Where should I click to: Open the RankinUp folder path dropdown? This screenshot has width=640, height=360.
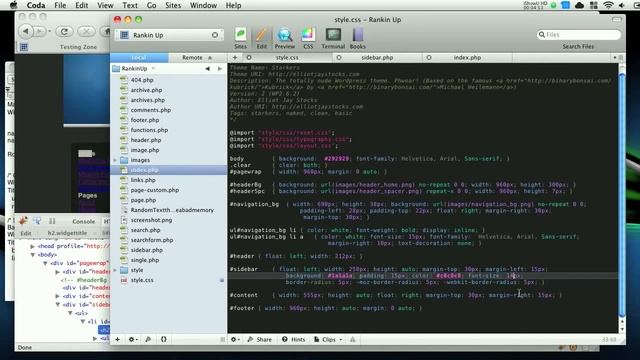pyautogui.click(x=134, y=69)
